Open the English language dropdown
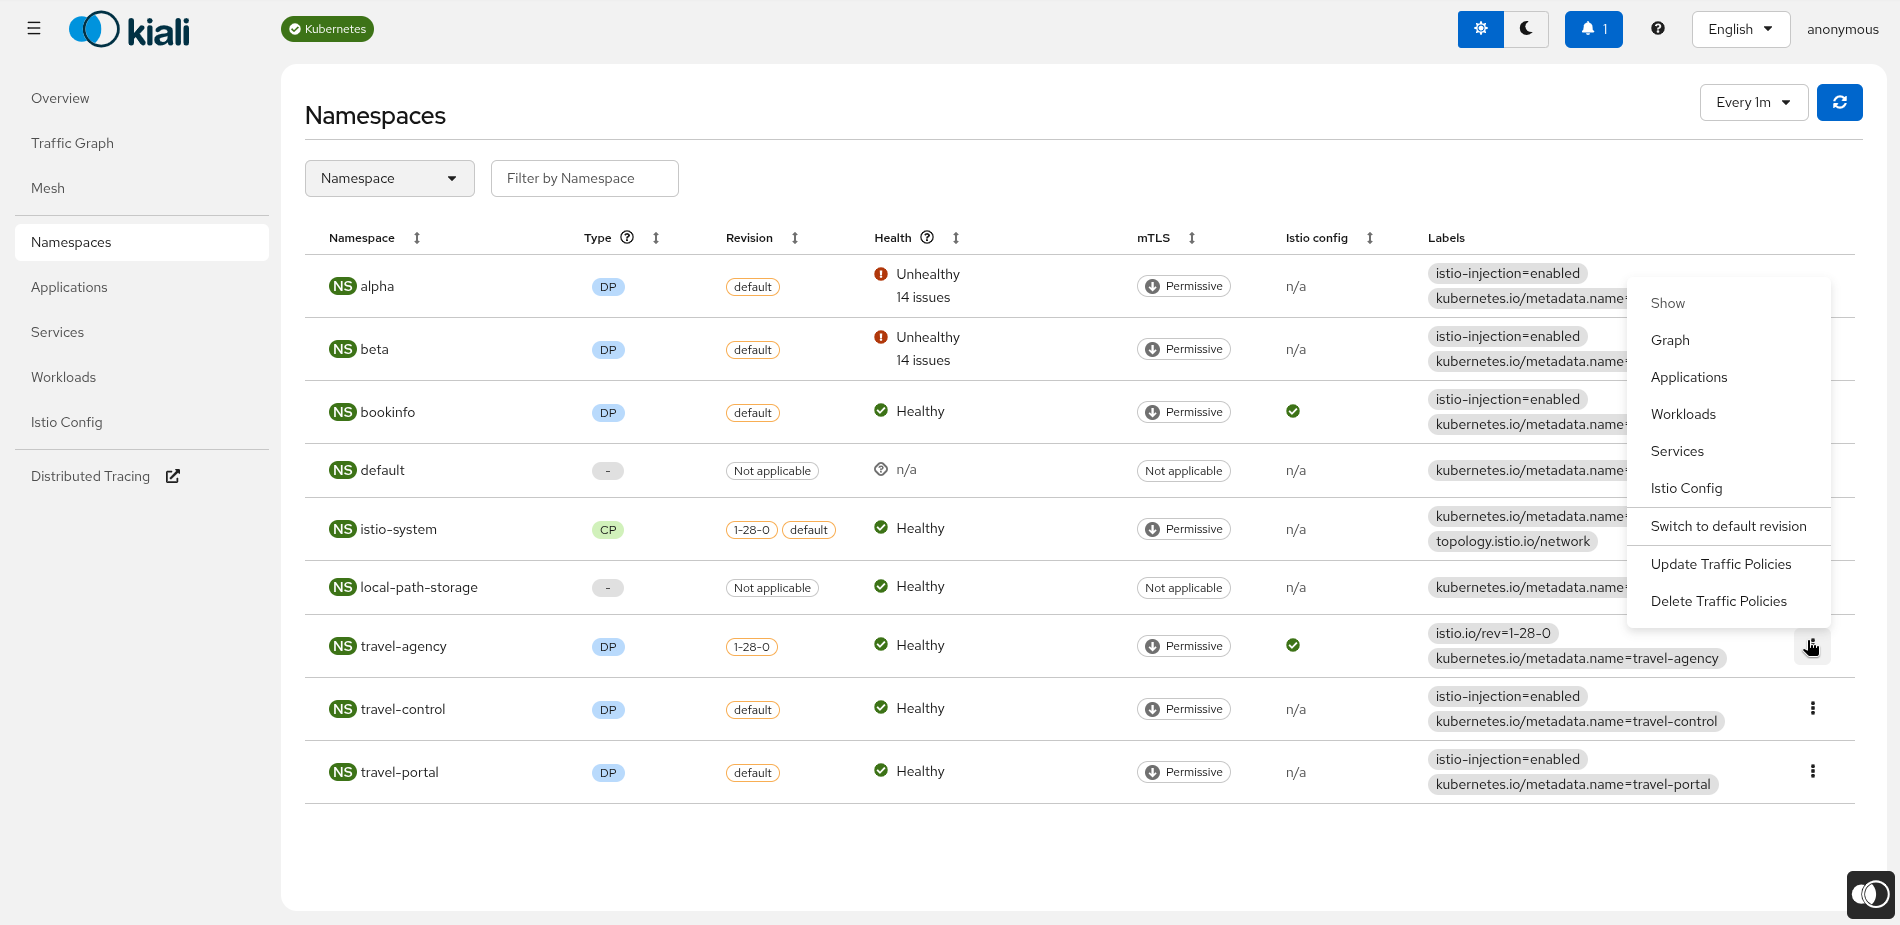The image size is (1900, 925). 1740,29
